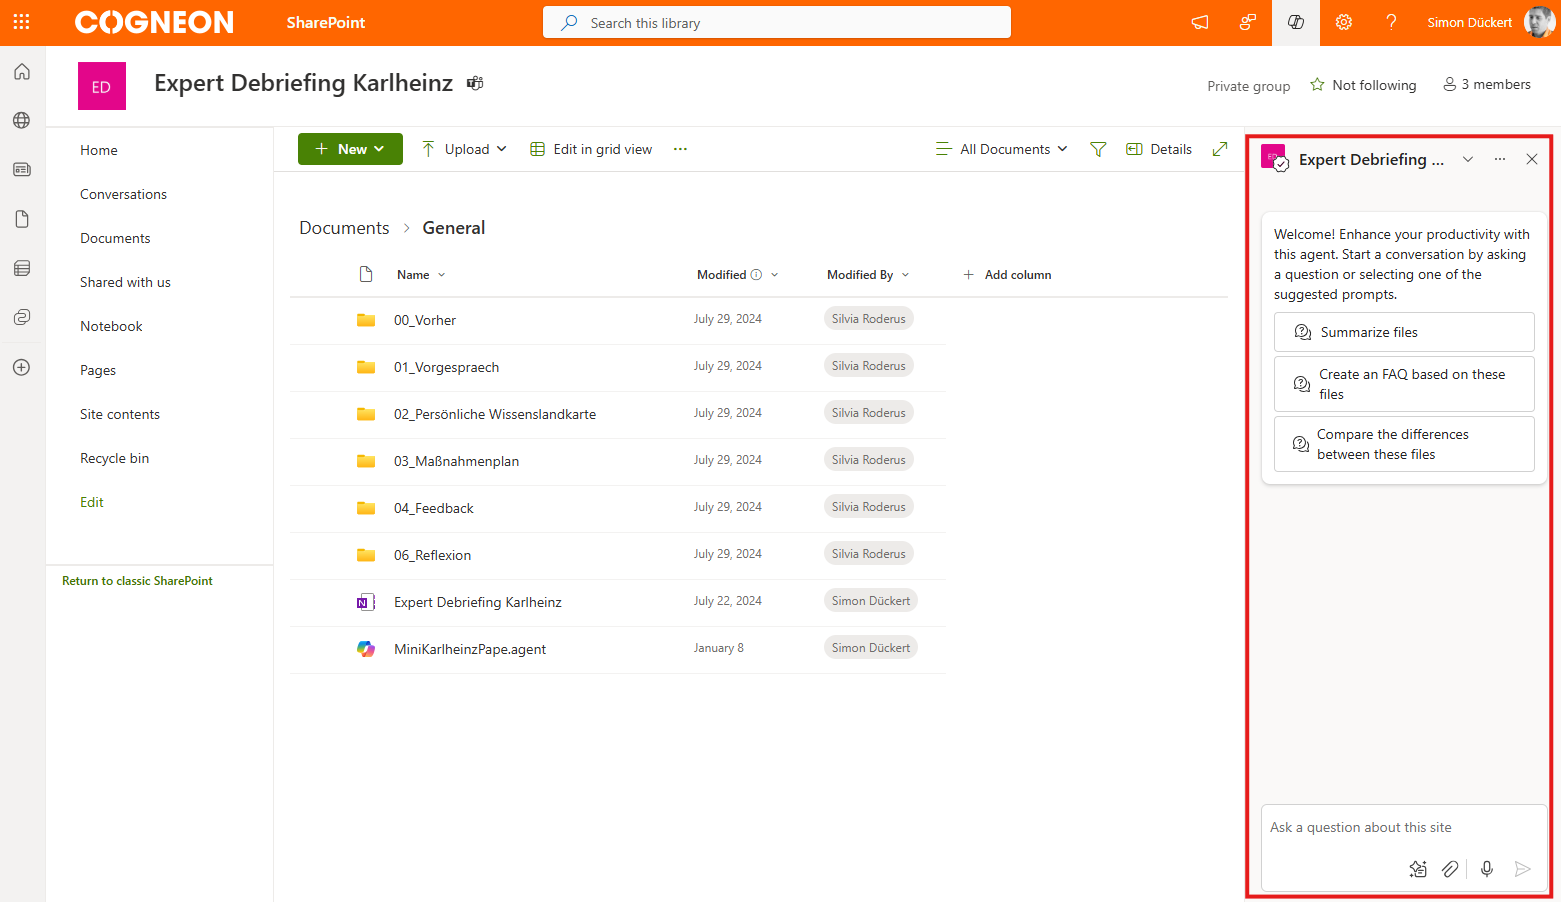Open the app launcher waffle icon
The height and width of the screenshot is (902, 1561).
22,22
